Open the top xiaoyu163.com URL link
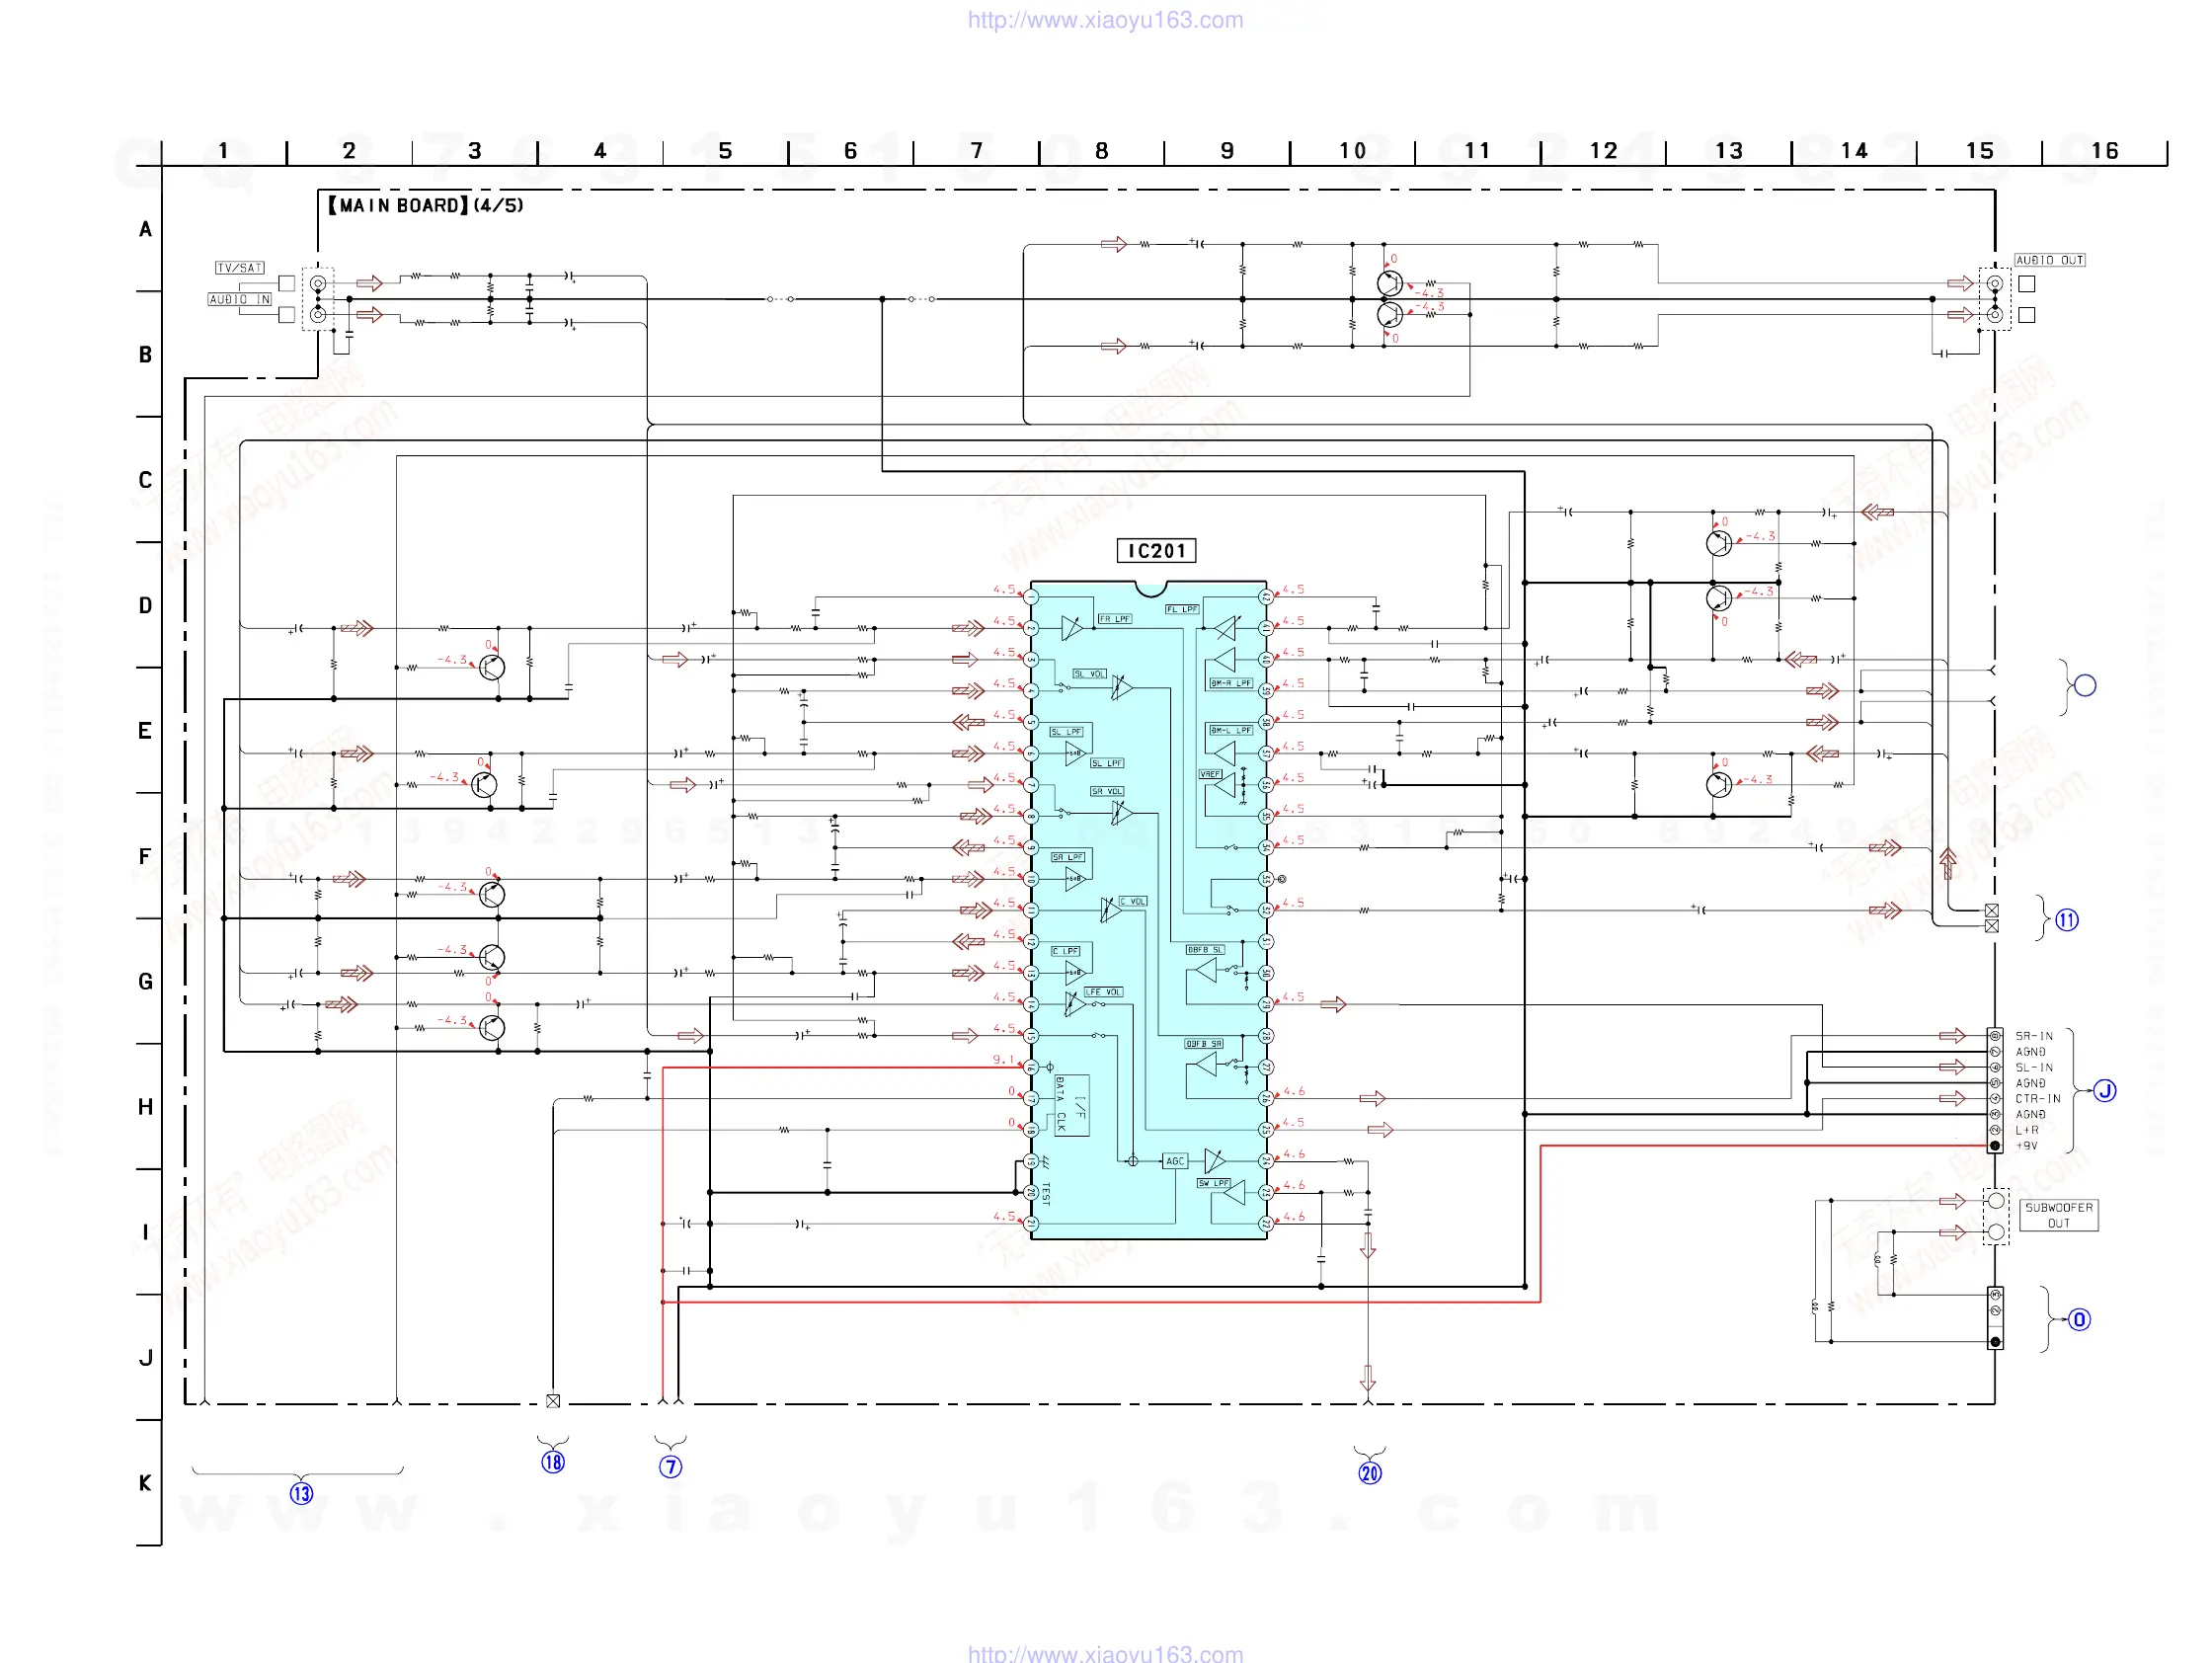Image resolution: width=2212 pixels, height=1663 pixels. [x=1105, y=20]
